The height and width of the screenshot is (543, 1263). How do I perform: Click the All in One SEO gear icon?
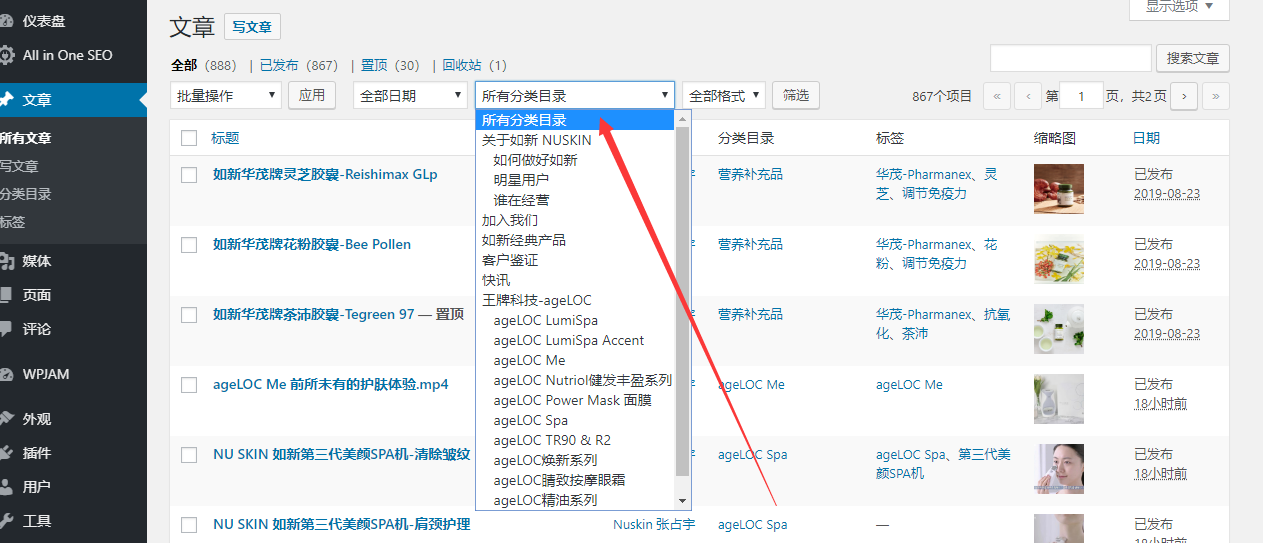pos(6,55)
